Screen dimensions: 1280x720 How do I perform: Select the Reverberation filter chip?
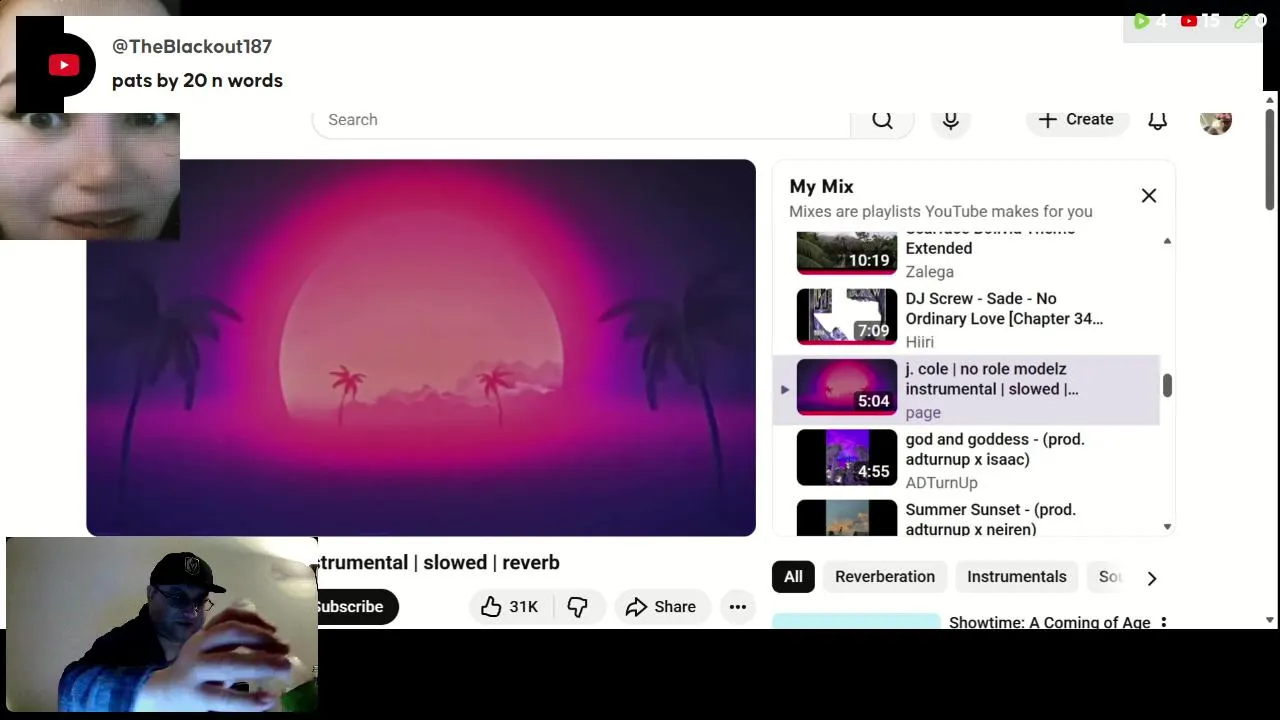(x=885, y=577)
